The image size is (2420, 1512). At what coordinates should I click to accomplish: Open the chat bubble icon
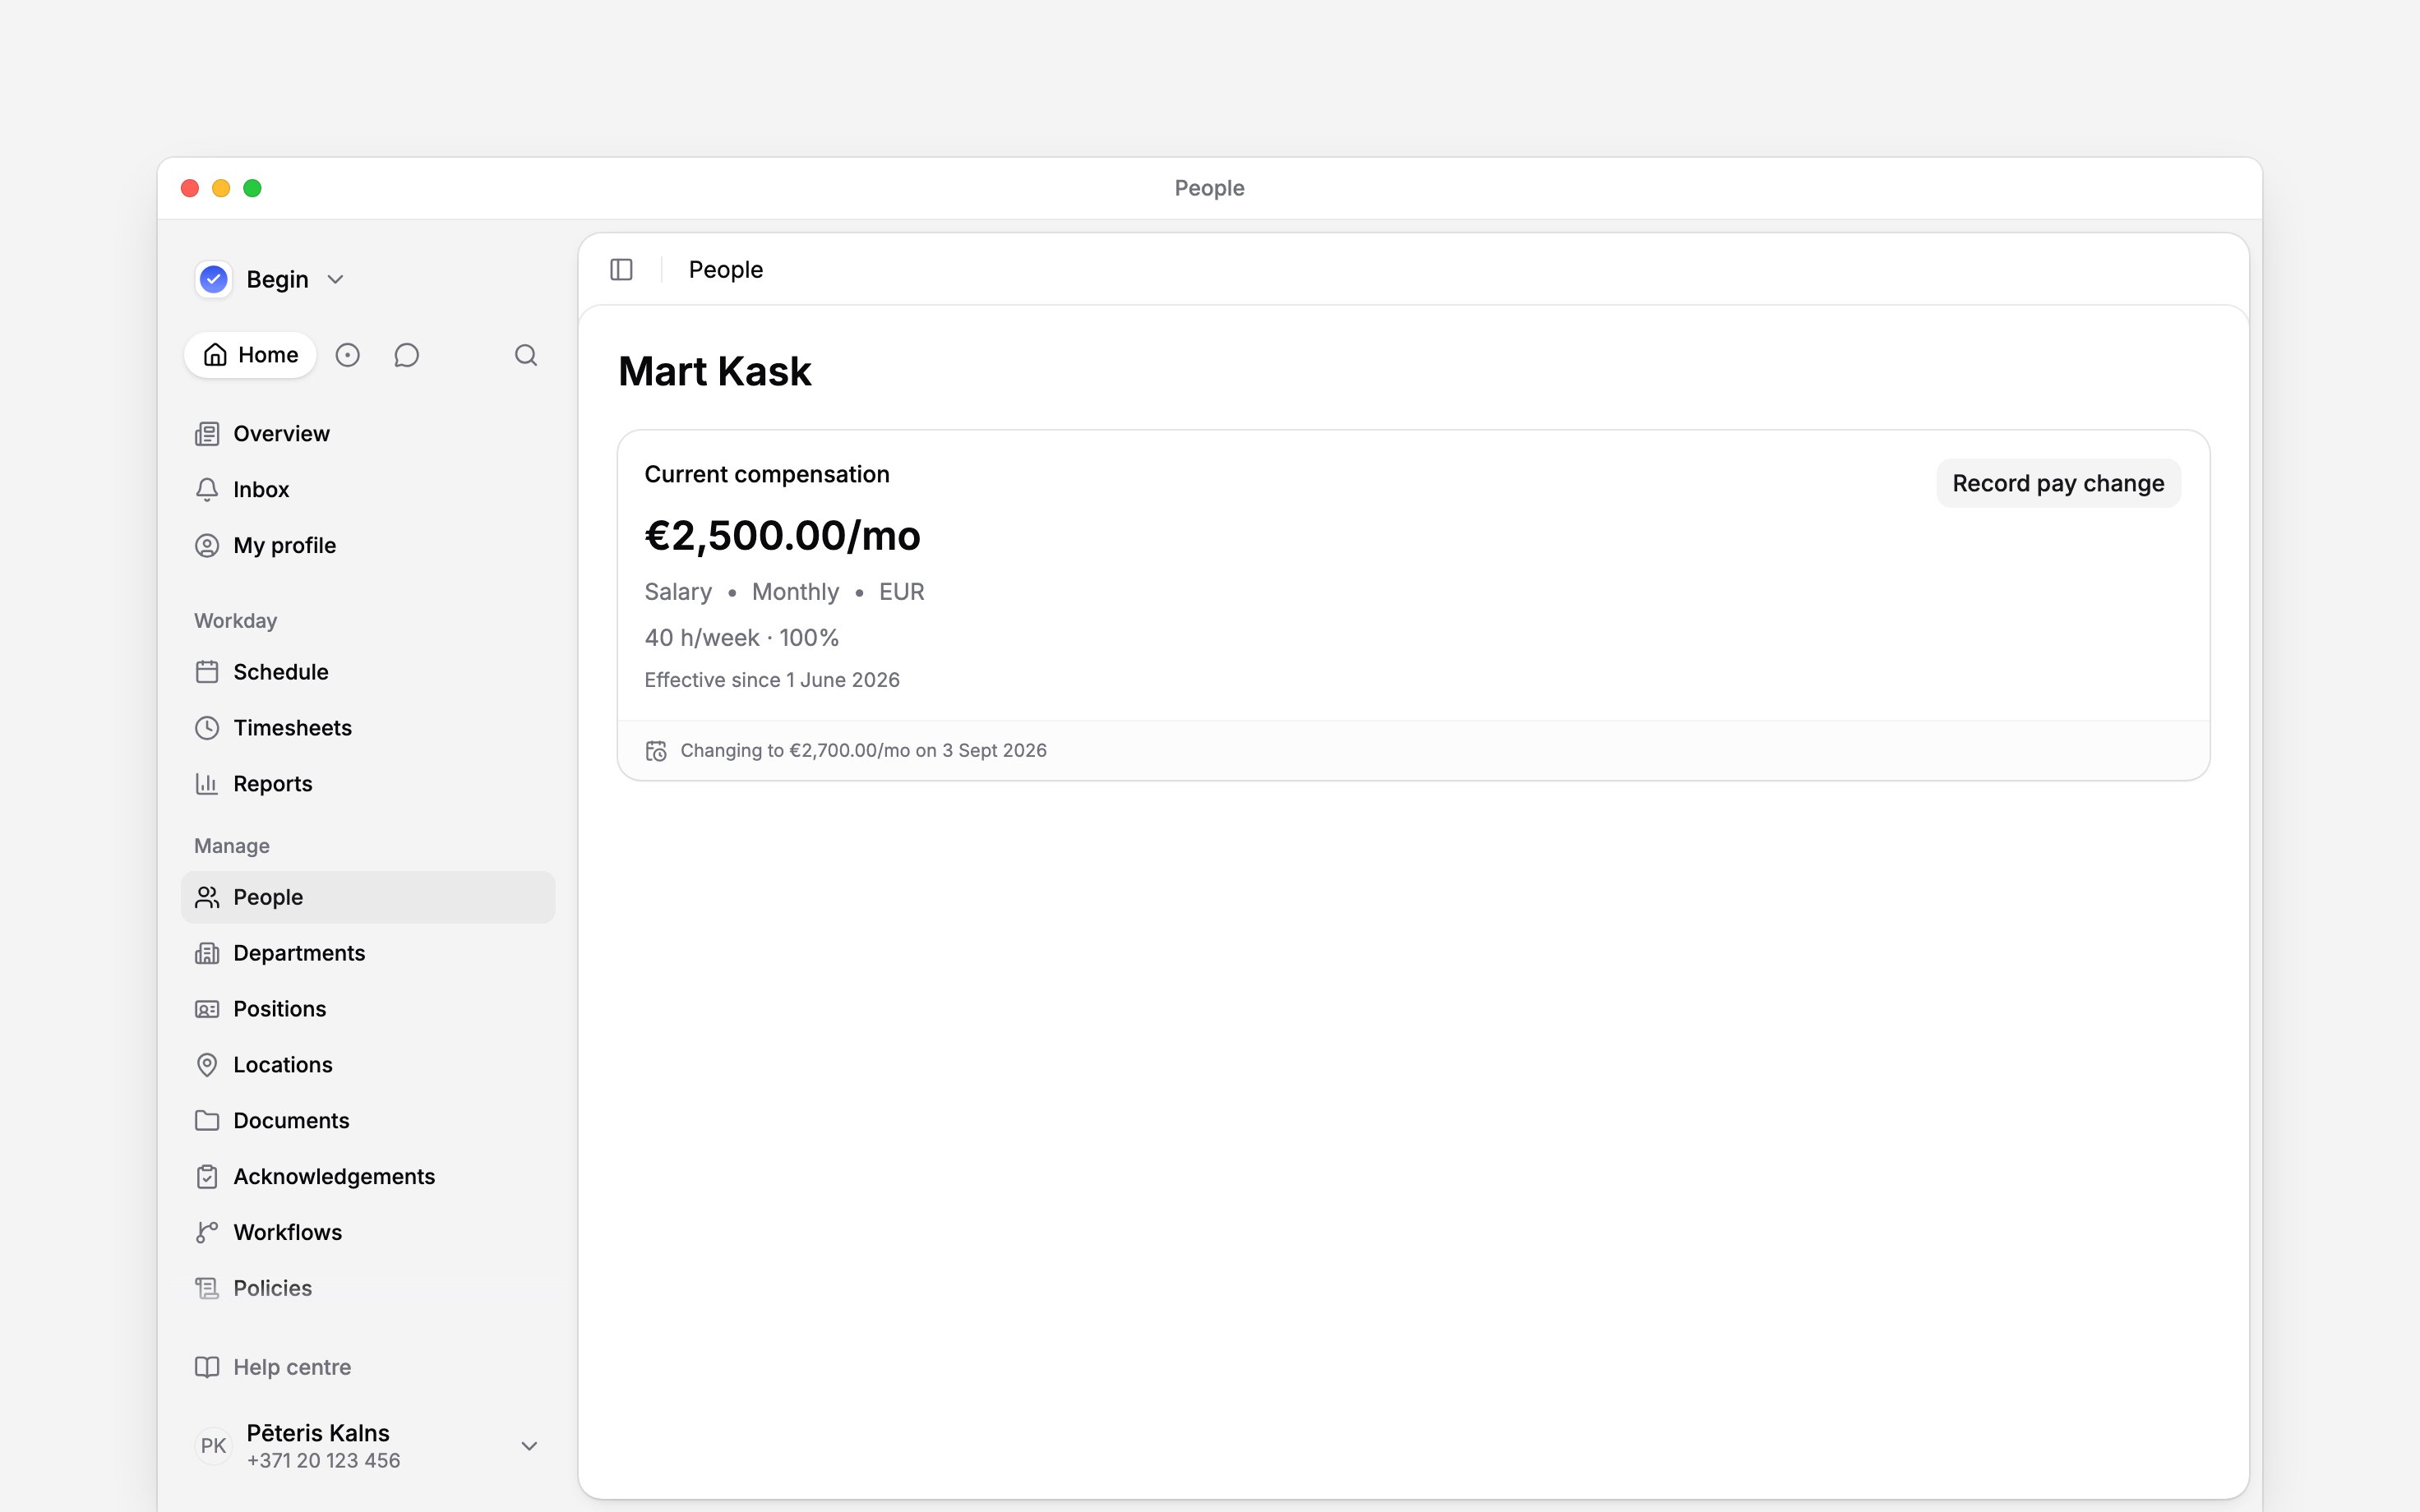406,355
